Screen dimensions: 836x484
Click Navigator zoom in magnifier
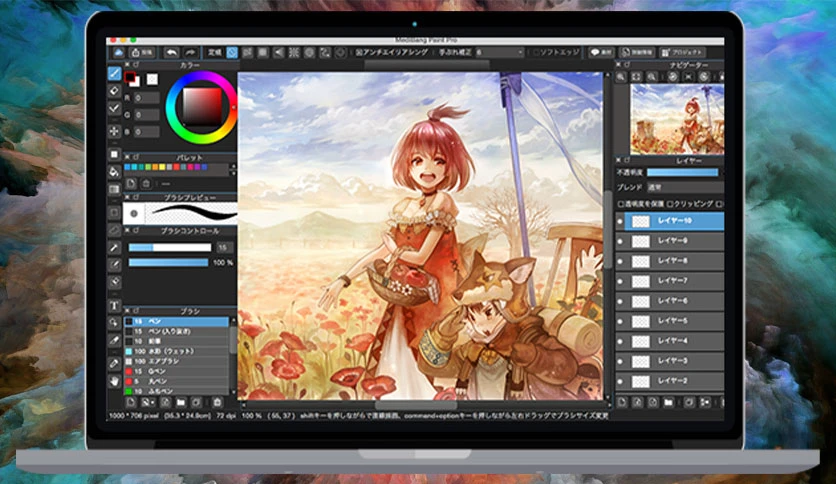[621, 77]
